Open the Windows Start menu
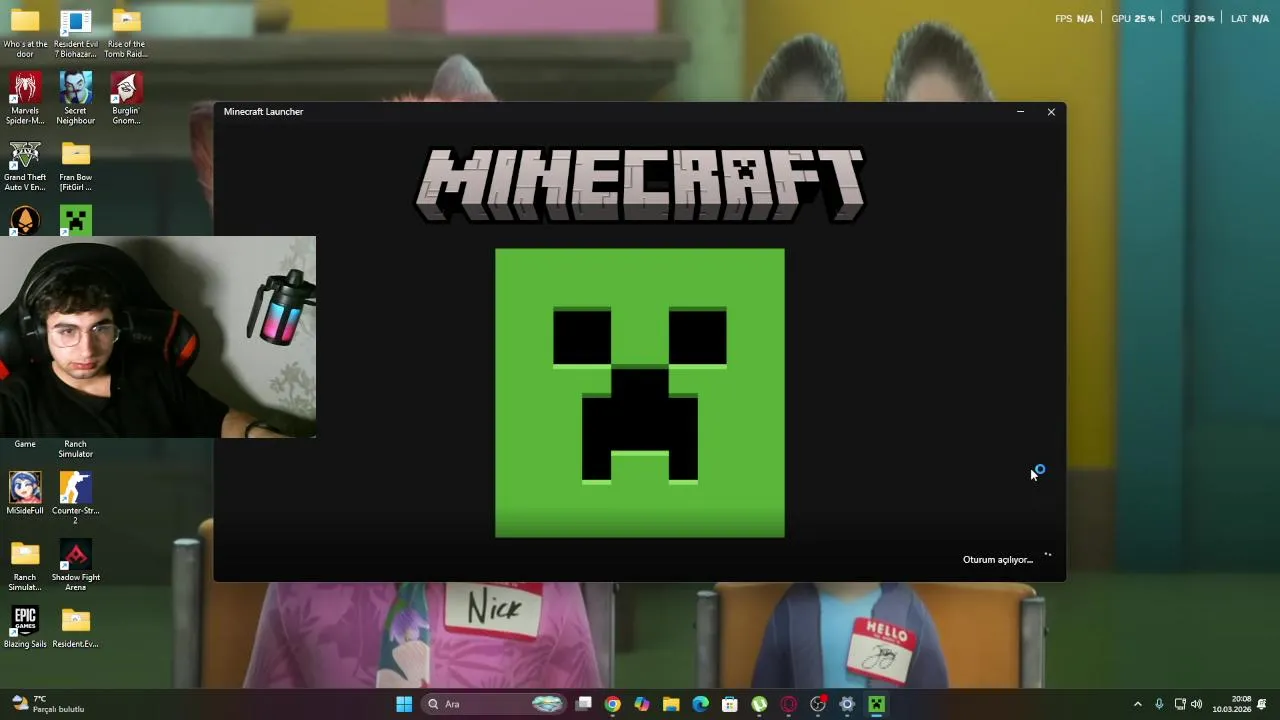 coord(404,704)
